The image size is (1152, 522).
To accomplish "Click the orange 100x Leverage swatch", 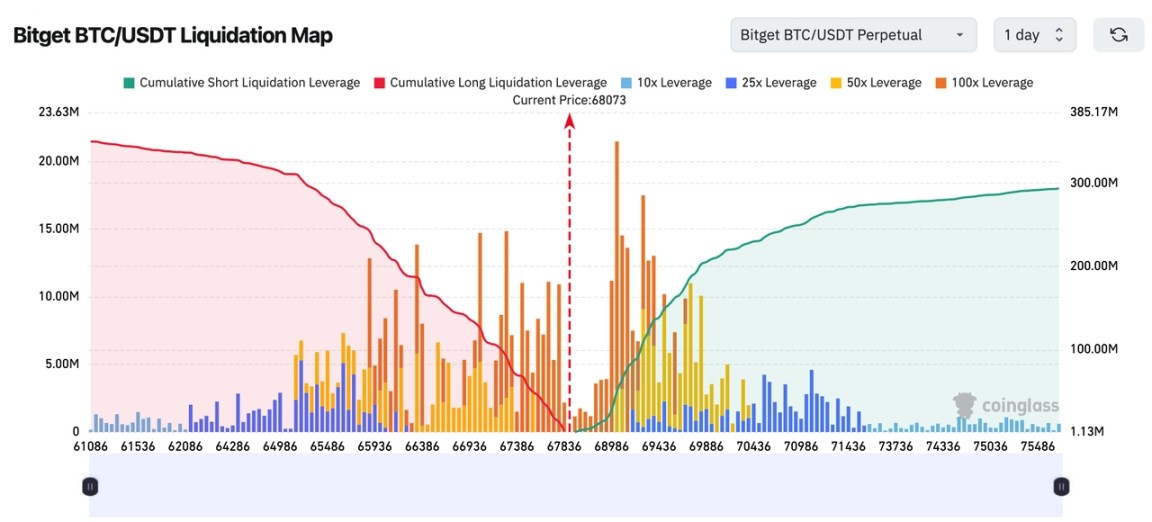I will [941, 83].
